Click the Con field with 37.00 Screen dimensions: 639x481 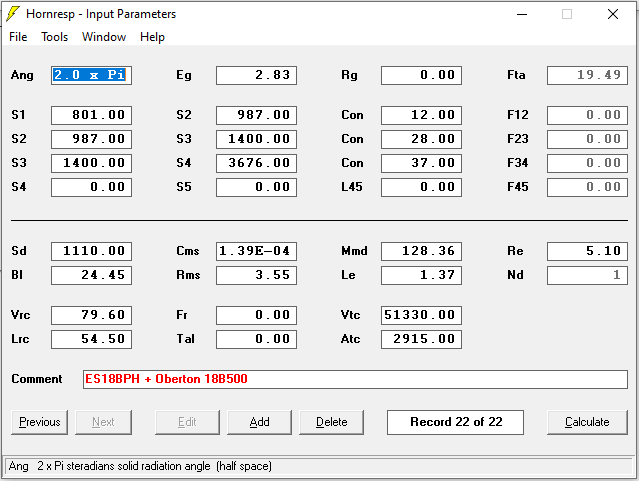pos(421,163)
